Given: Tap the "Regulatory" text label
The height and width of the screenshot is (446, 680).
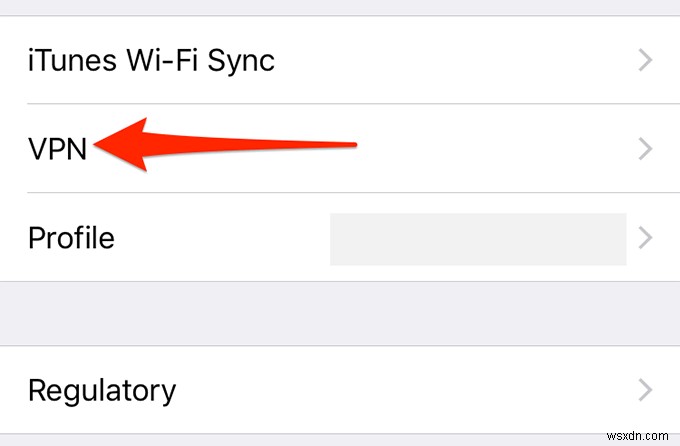Looking at the screenshot, I should click(x=102, y=390).
